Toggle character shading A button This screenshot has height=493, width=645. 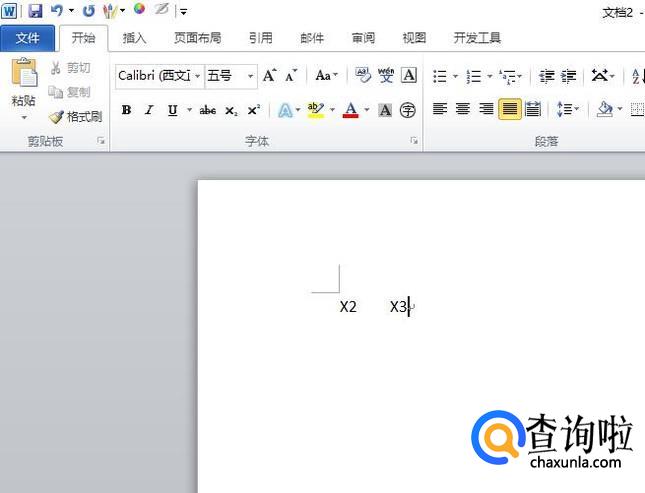385,110
